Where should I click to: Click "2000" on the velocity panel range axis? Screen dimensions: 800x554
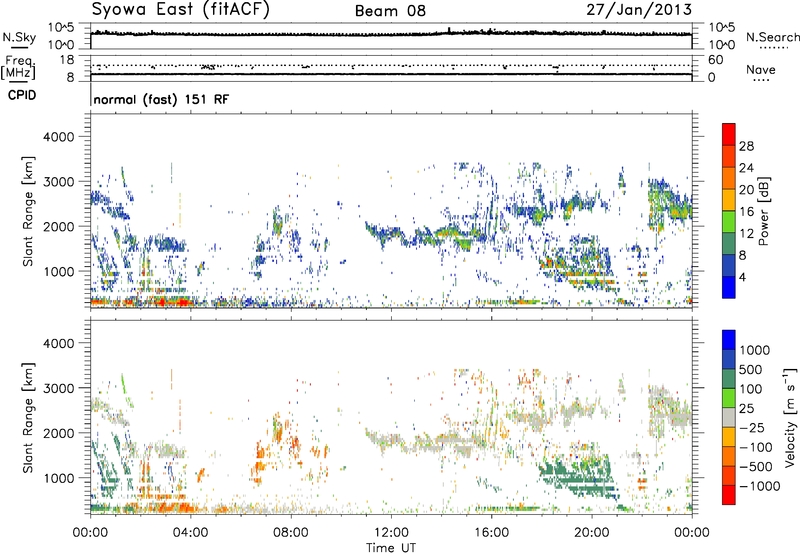coord(58,433)
